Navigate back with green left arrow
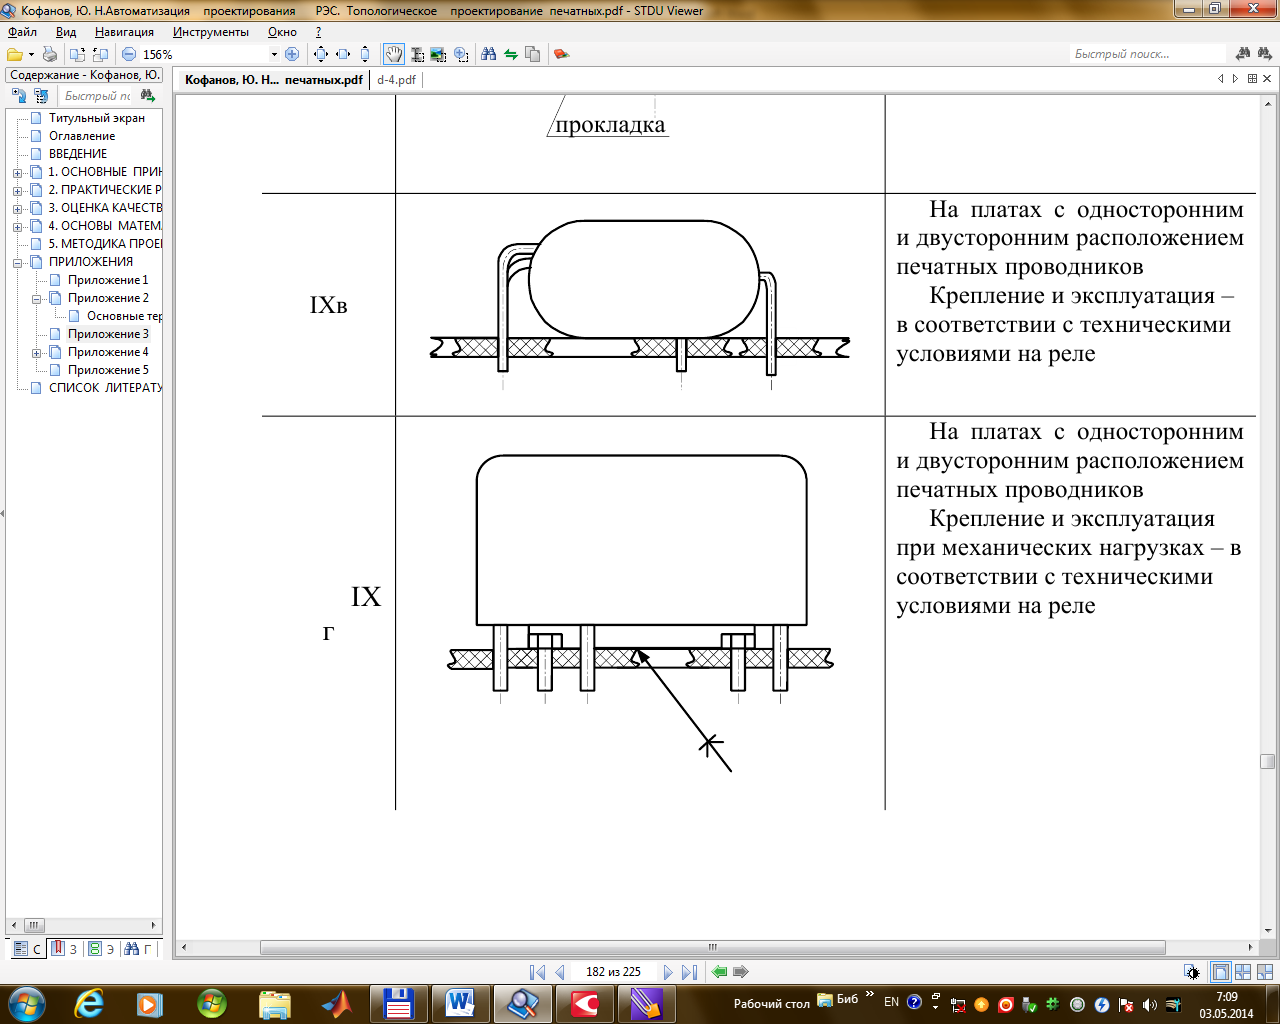This screenshot has height=1024, width=1280. pos(719,972)
